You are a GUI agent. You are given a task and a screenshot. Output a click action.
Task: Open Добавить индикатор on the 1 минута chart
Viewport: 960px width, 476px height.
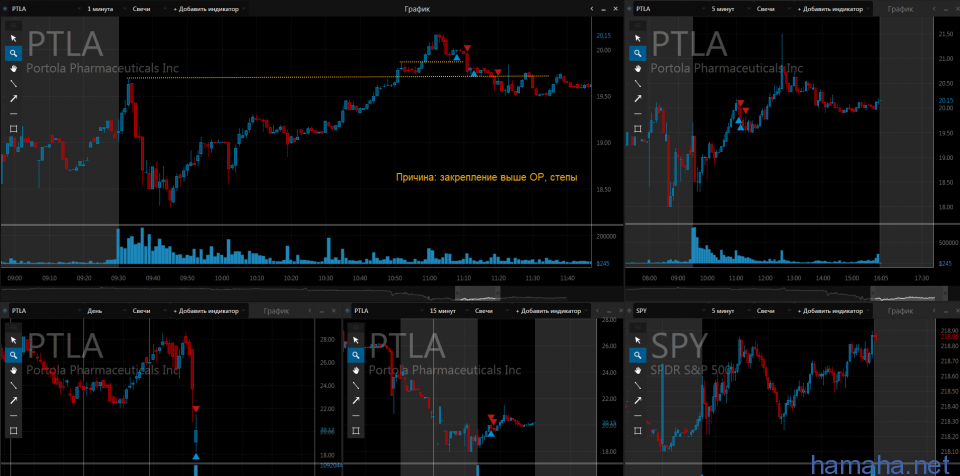[207, 9]
